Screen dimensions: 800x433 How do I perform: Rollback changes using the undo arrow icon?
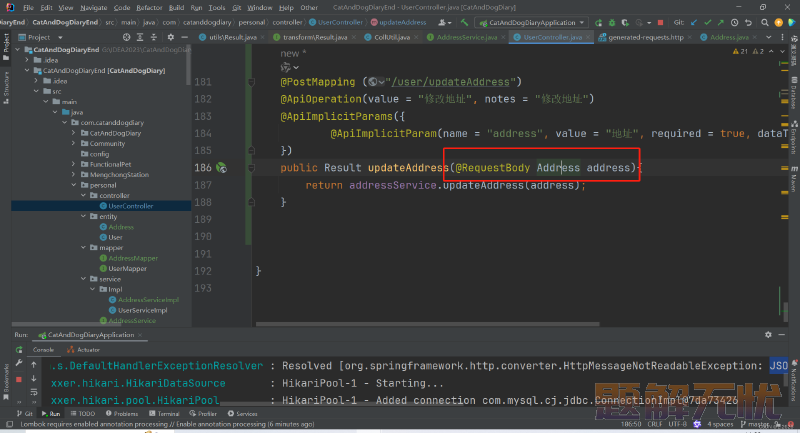point(748,22)
